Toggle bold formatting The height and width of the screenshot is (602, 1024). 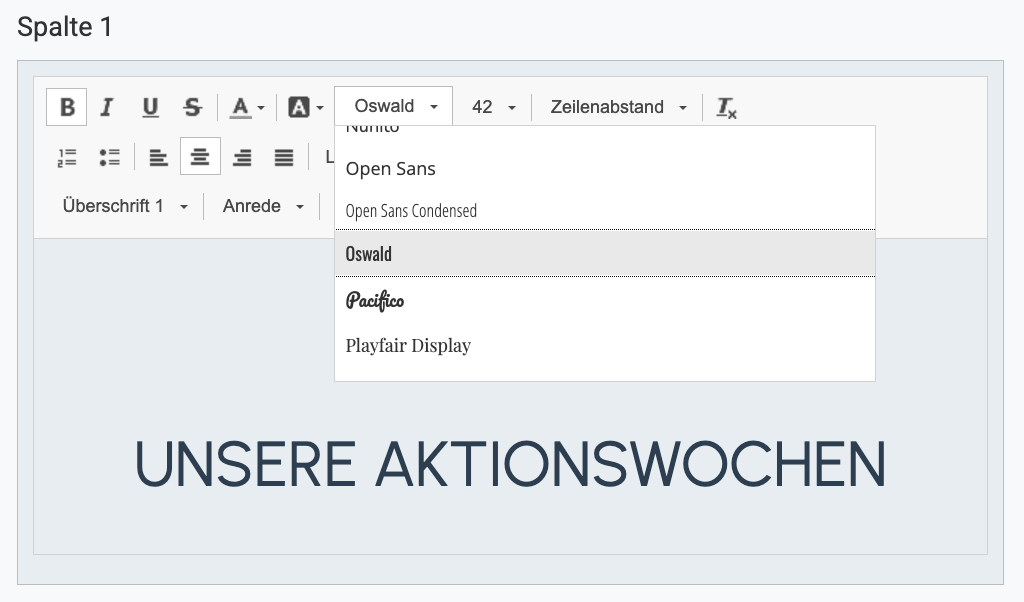[x=67, y=107]
